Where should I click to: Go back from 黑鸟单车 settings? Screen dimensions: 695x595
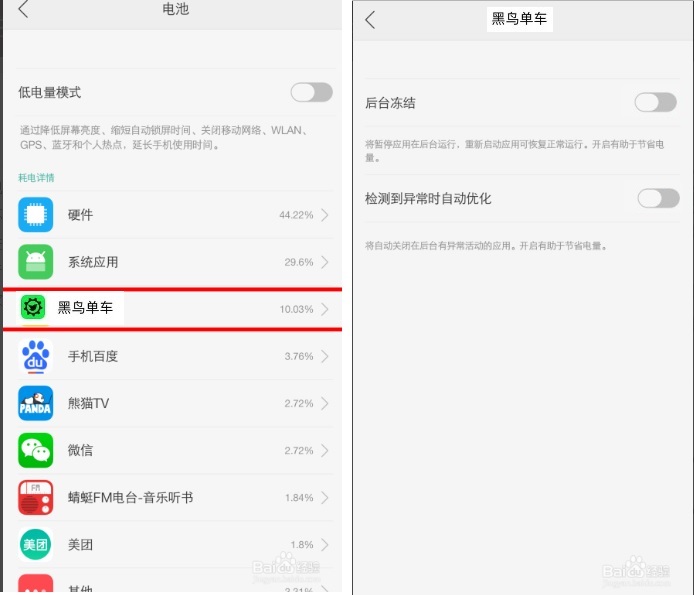pos(370,20)
